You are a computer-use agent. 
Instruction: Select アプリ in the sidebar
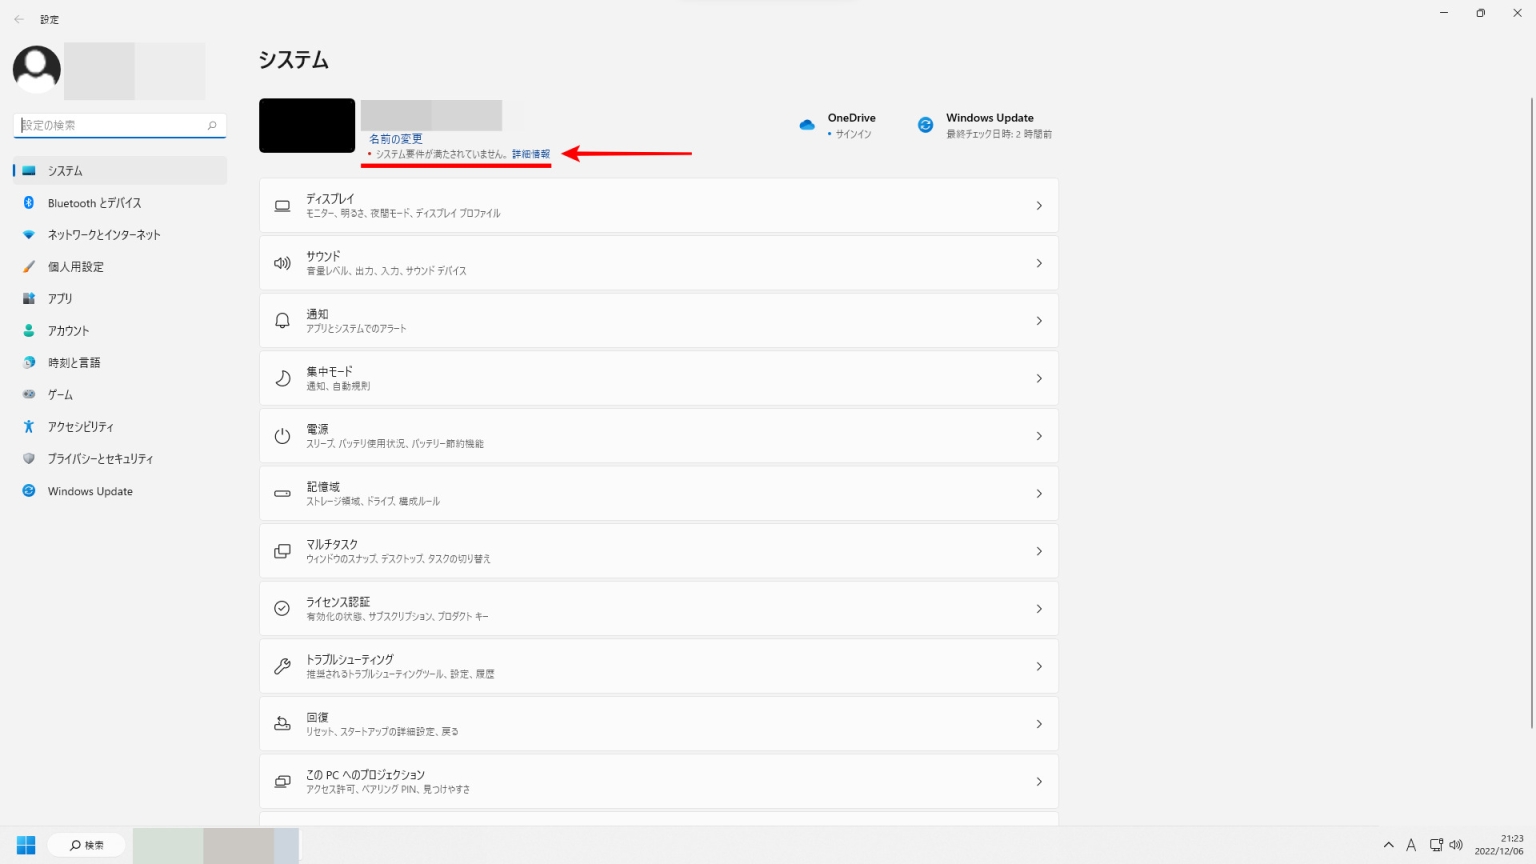(60, 299)
